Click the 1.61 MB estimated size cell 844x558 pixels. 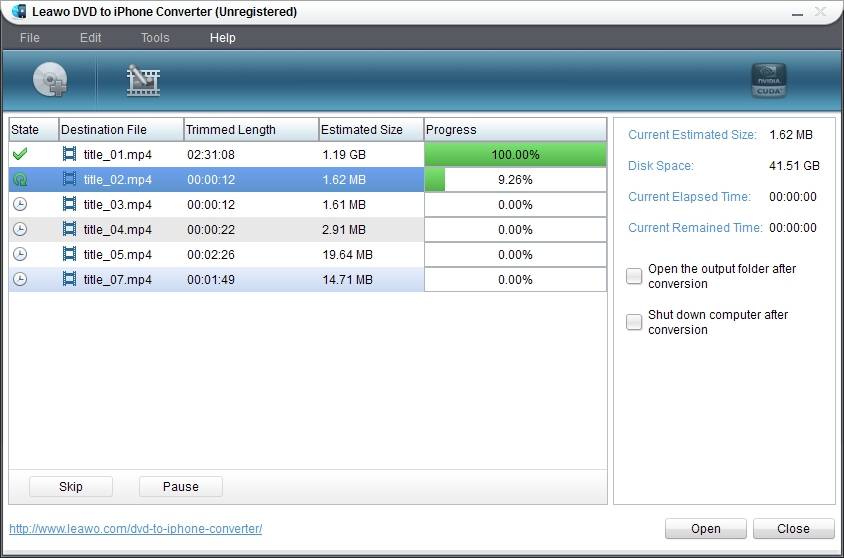344,204
